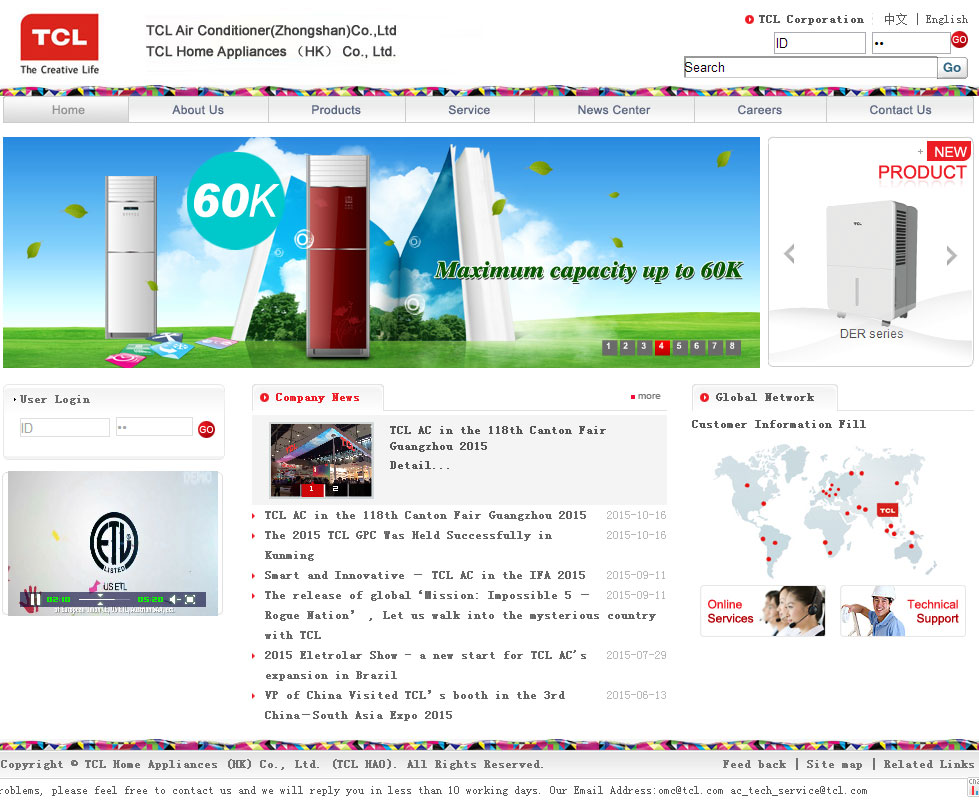The image size is (979, 801).
Task: Go to the News Center menu
Action: point(613,110)
